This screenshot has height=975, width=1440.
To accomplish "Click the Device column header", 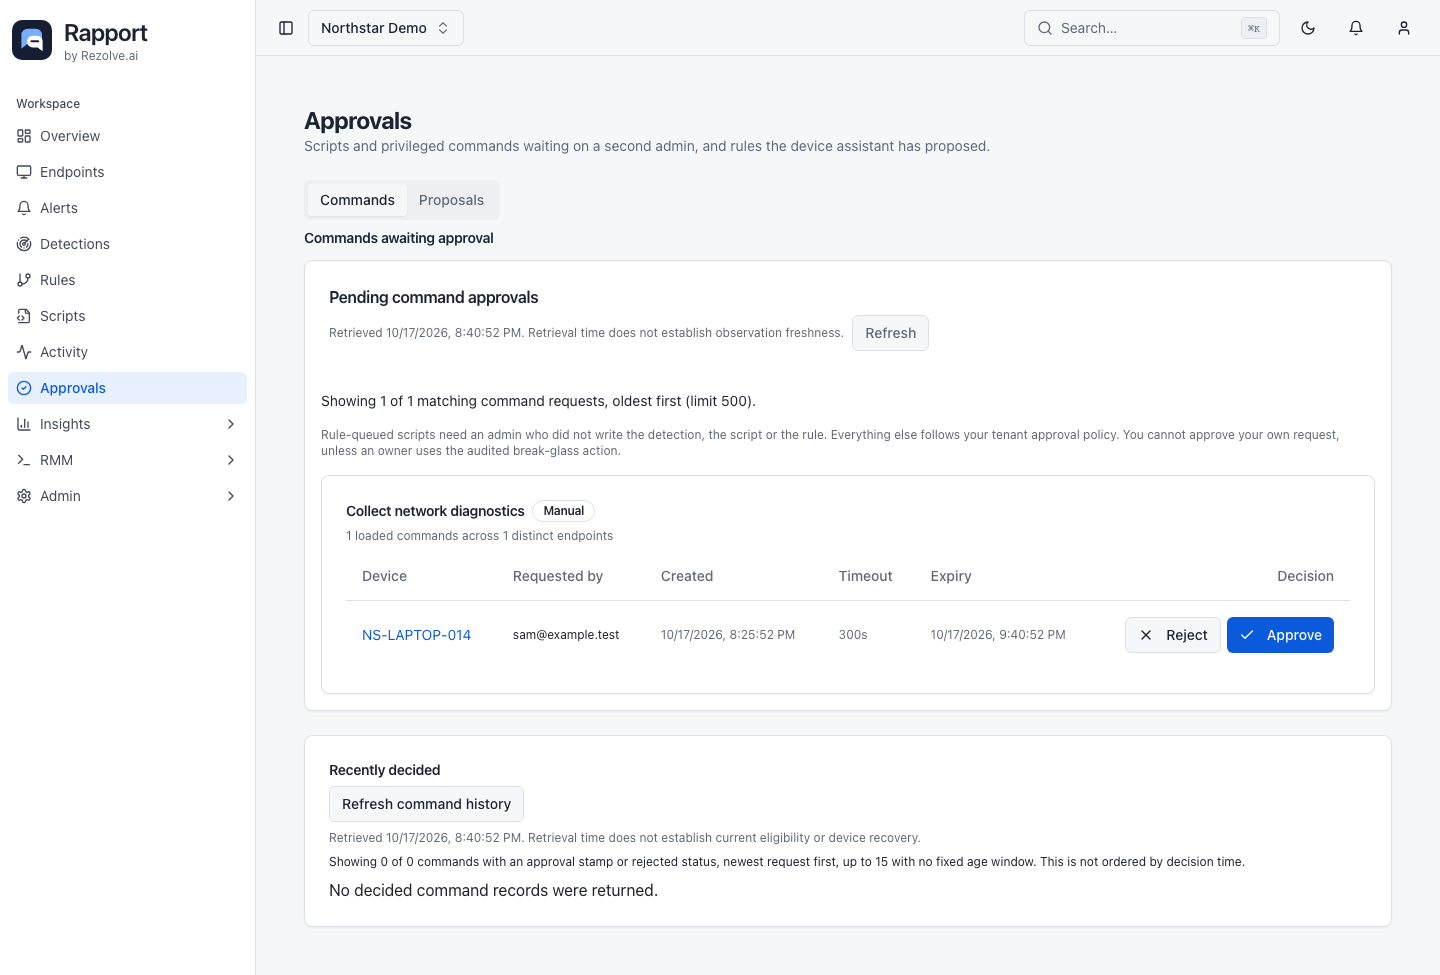I will [384, 576].
